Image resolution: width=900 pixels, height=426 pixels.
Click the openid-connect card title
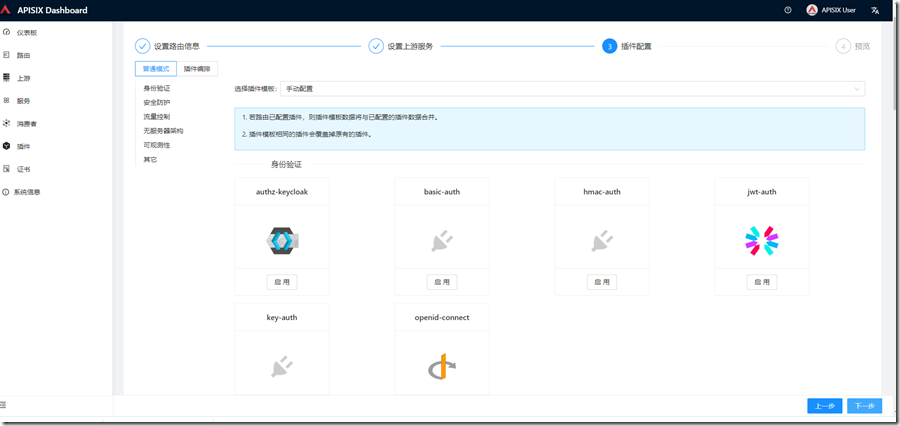[x=442, y=317]
